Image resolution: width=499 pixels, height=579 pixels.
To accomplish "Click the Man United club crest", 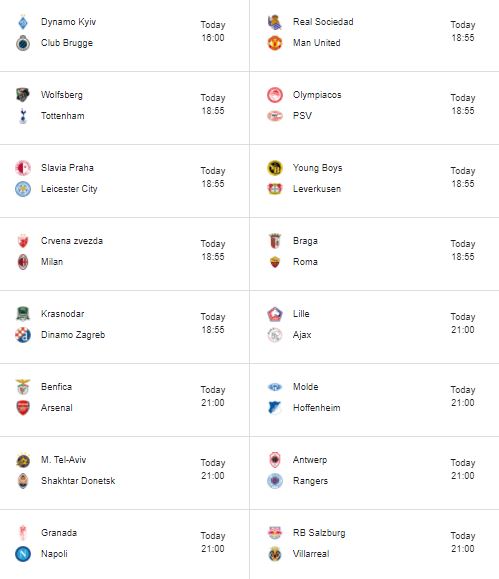I will (275, 43).
